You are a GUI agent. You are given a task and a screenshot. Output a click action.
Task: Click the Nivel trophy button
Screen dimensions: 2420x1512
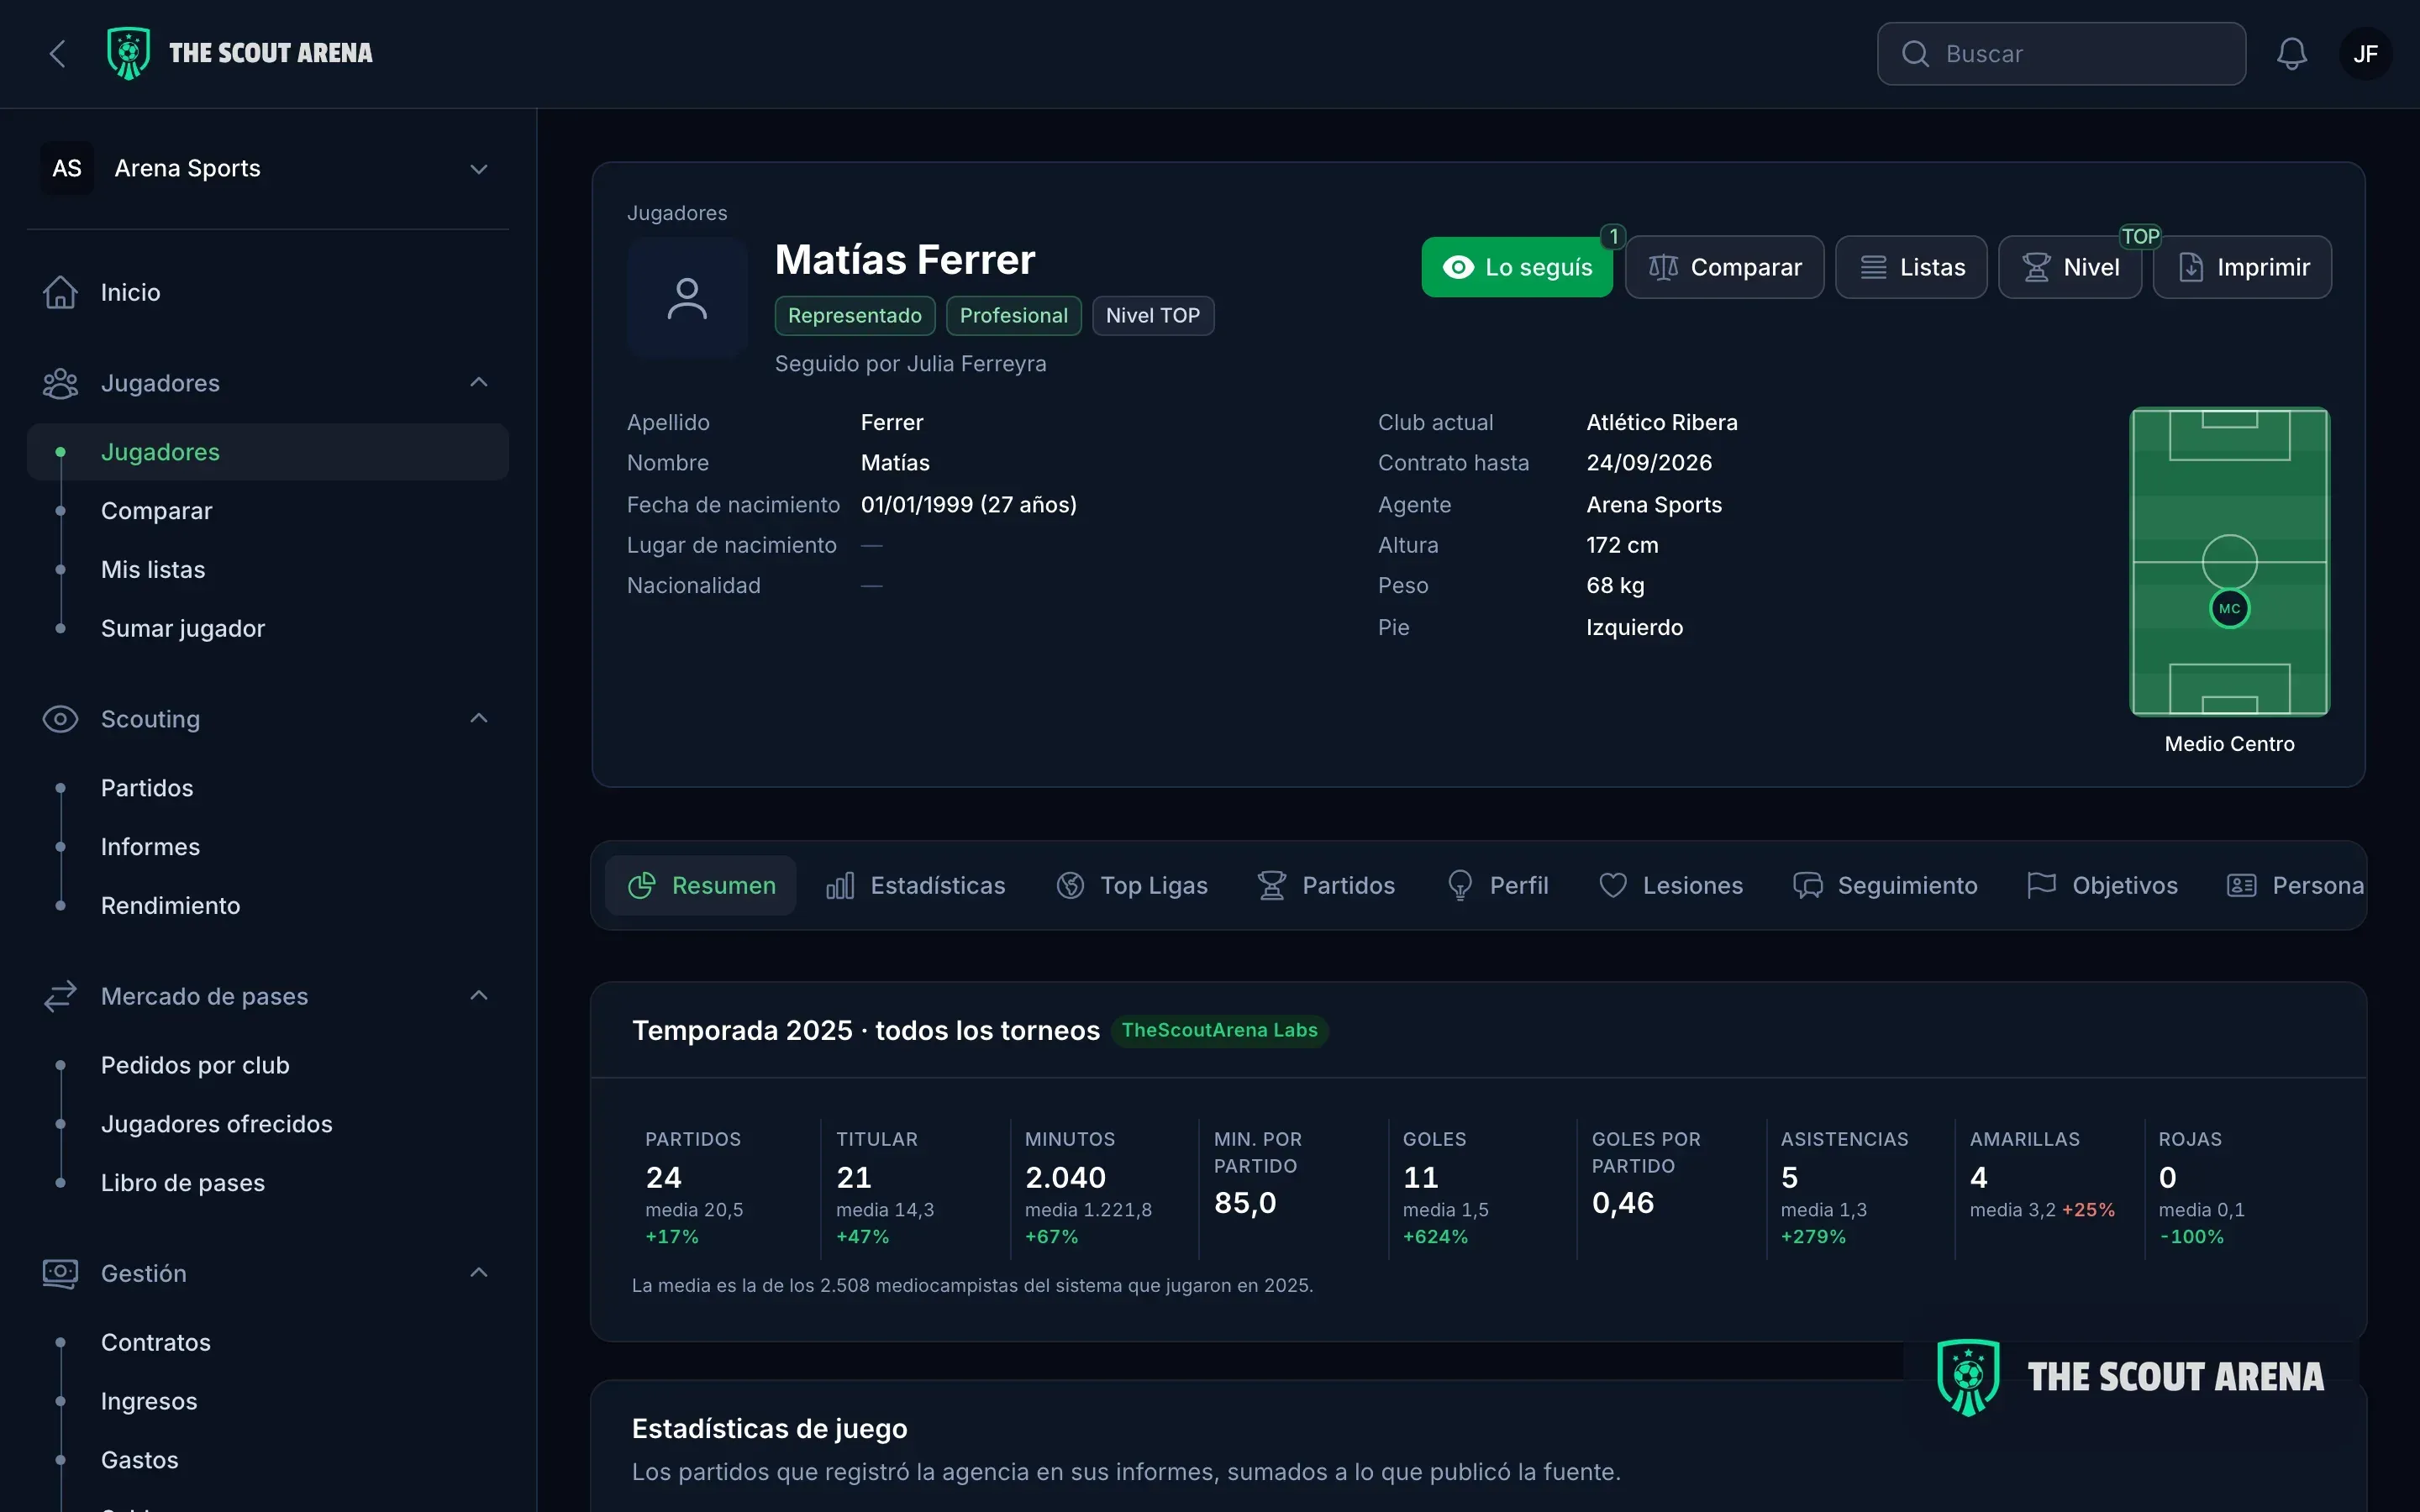pyautogui.click(x=2069, y=267)
